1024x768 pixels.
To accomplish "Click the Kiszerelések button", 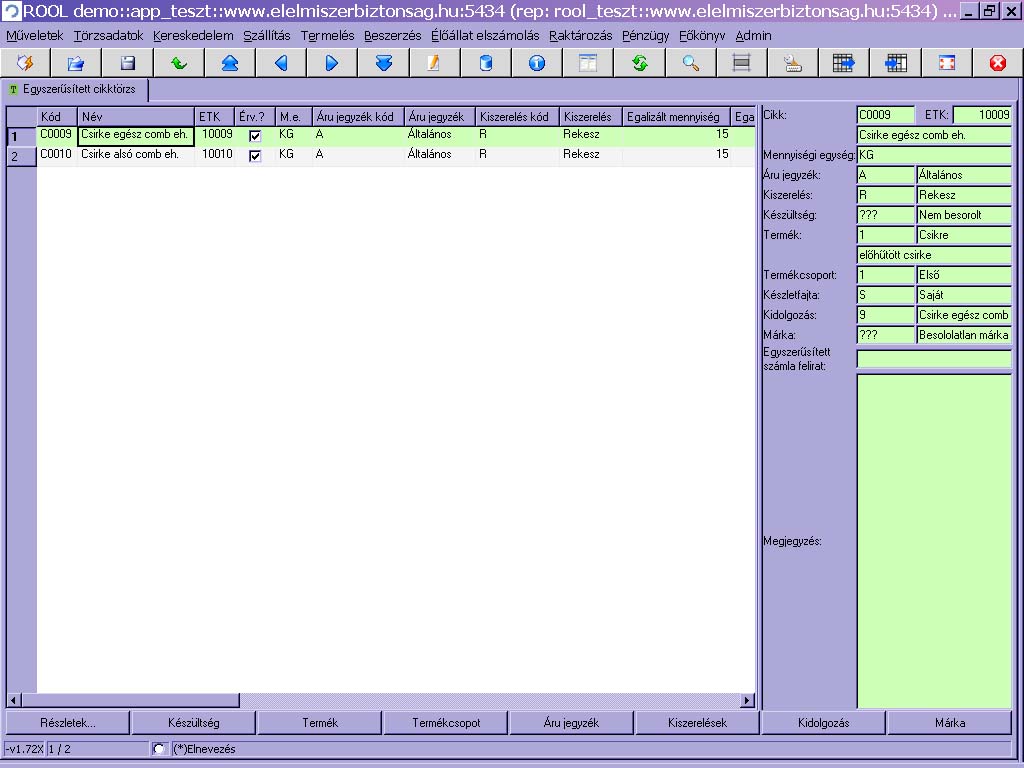I will coord(697,723).
